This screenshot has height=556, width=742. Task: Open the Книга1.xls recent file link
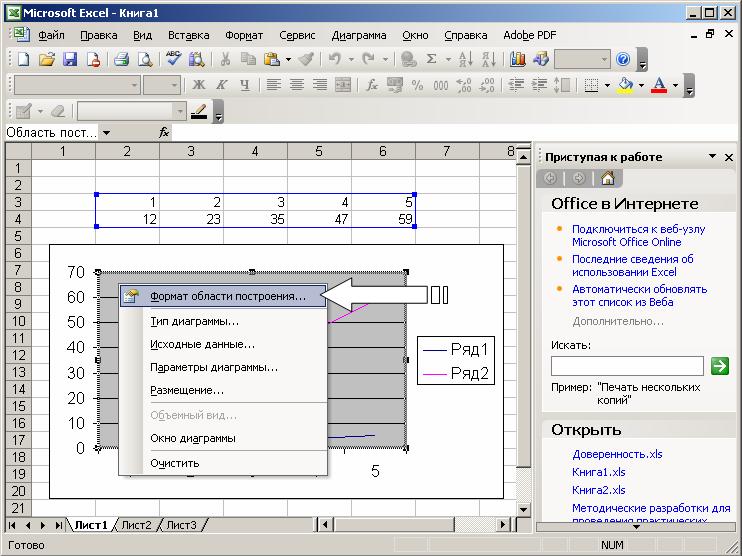coord(599,472)
